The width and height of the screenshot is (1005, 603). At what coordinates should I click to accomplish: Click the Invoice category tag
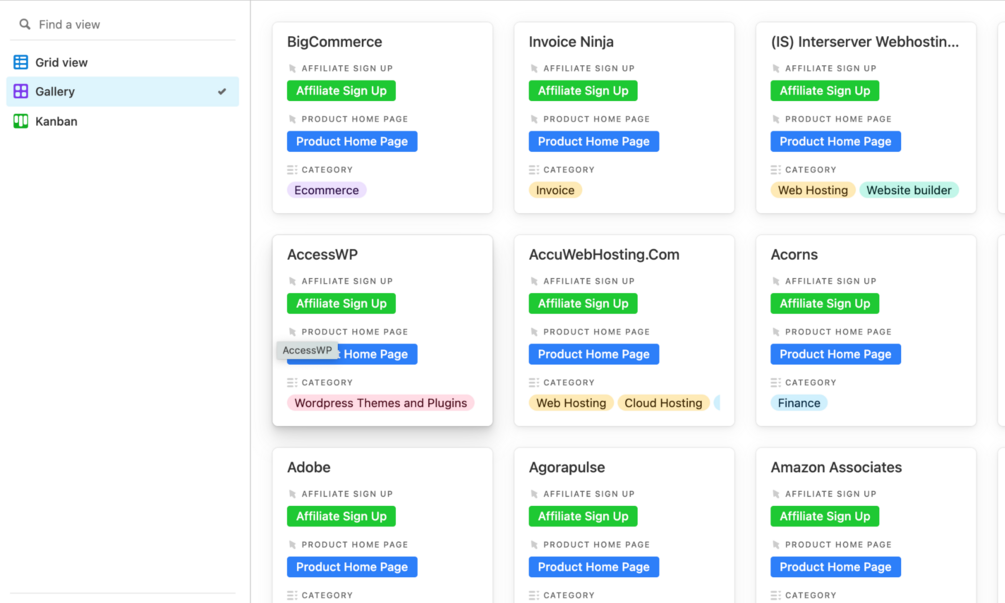point(555,190)
